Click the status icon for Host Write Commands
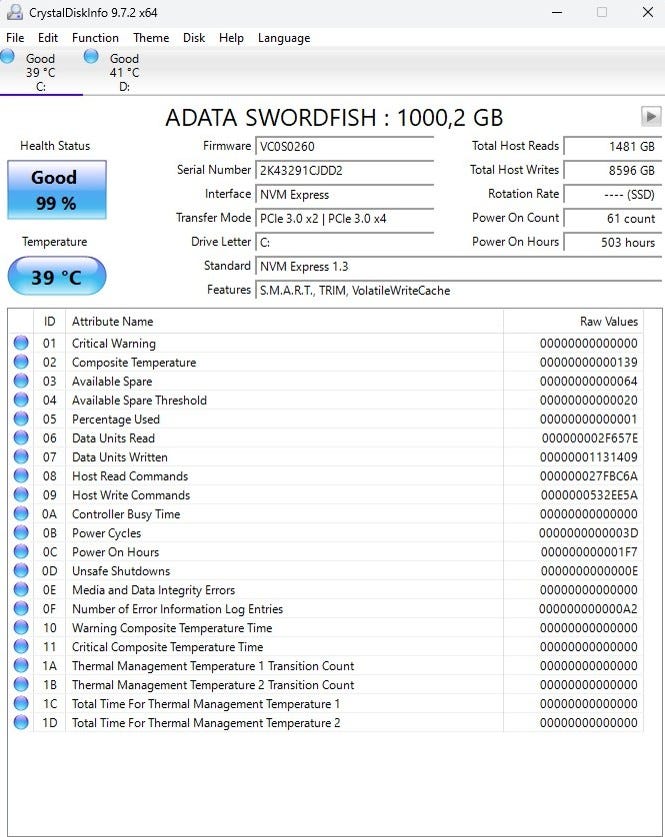 point(21,494)
